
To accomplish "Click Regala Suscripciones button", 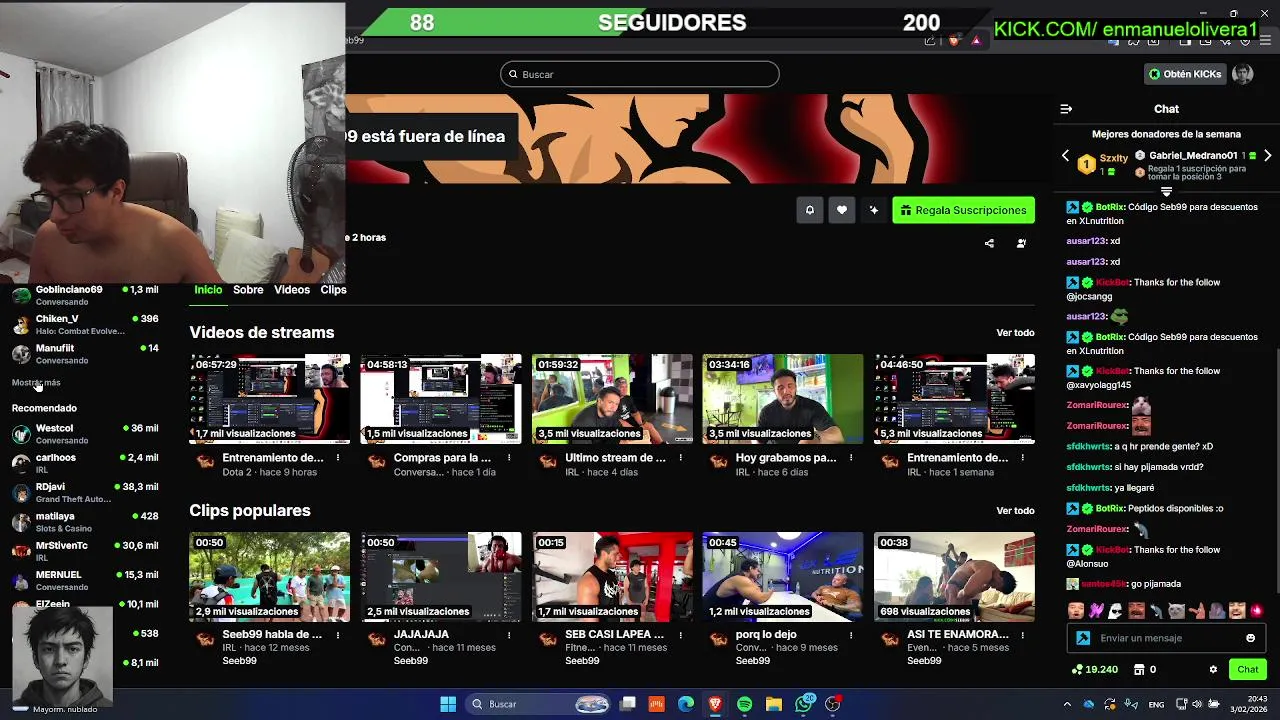I will (963, 210).
